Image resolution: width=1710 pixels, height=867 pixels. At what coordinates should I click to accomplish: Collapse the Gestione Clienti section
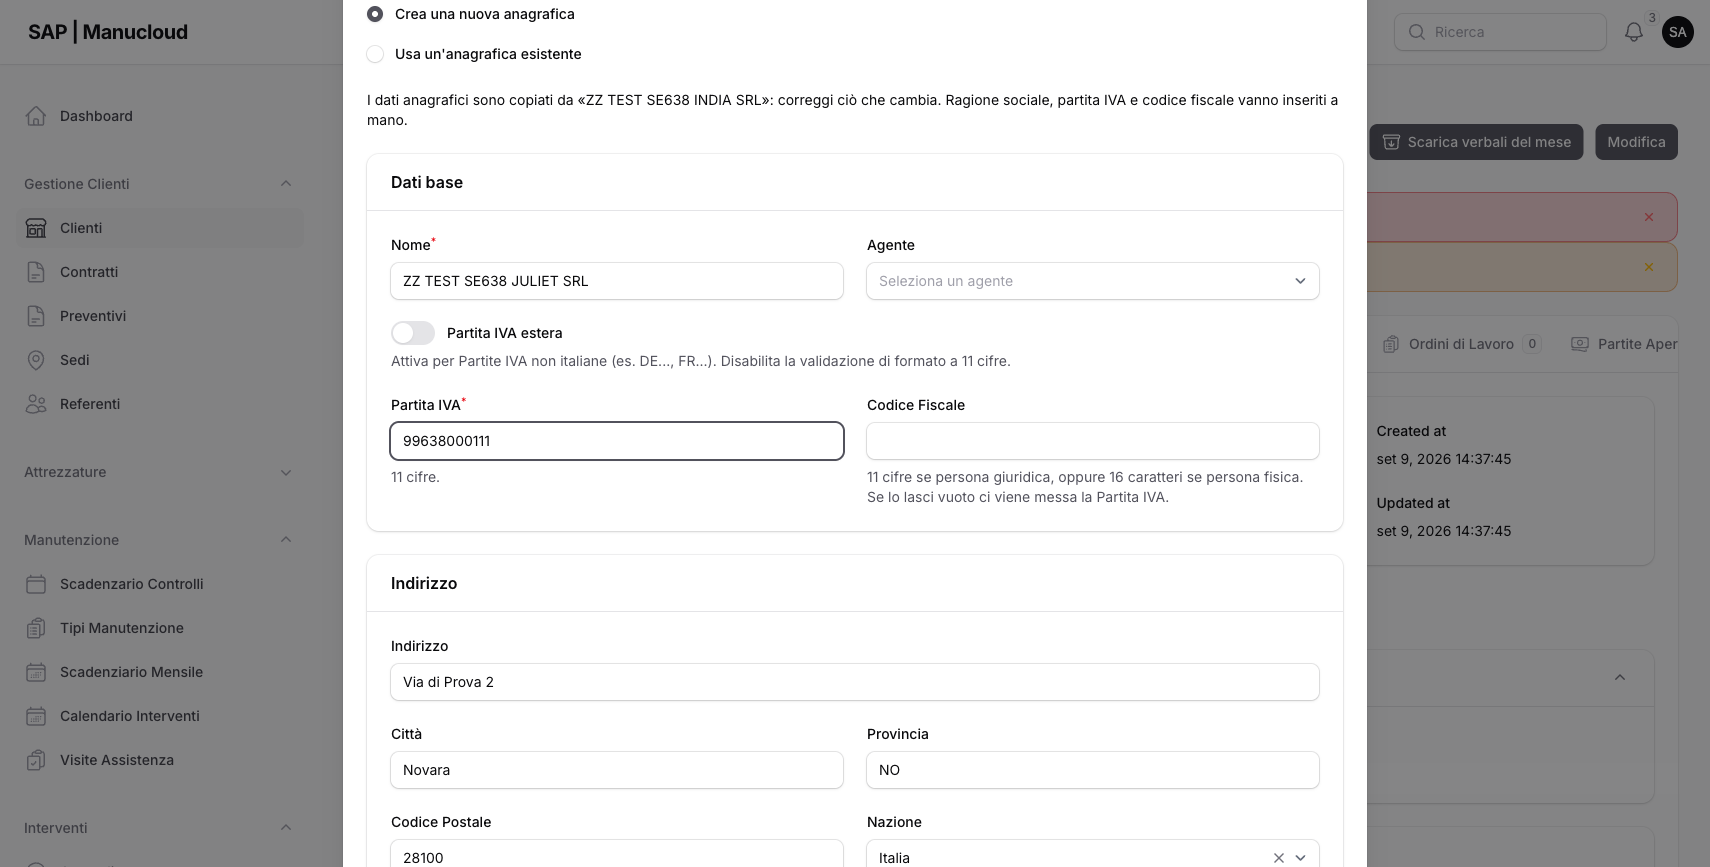[x=286, y=184]
